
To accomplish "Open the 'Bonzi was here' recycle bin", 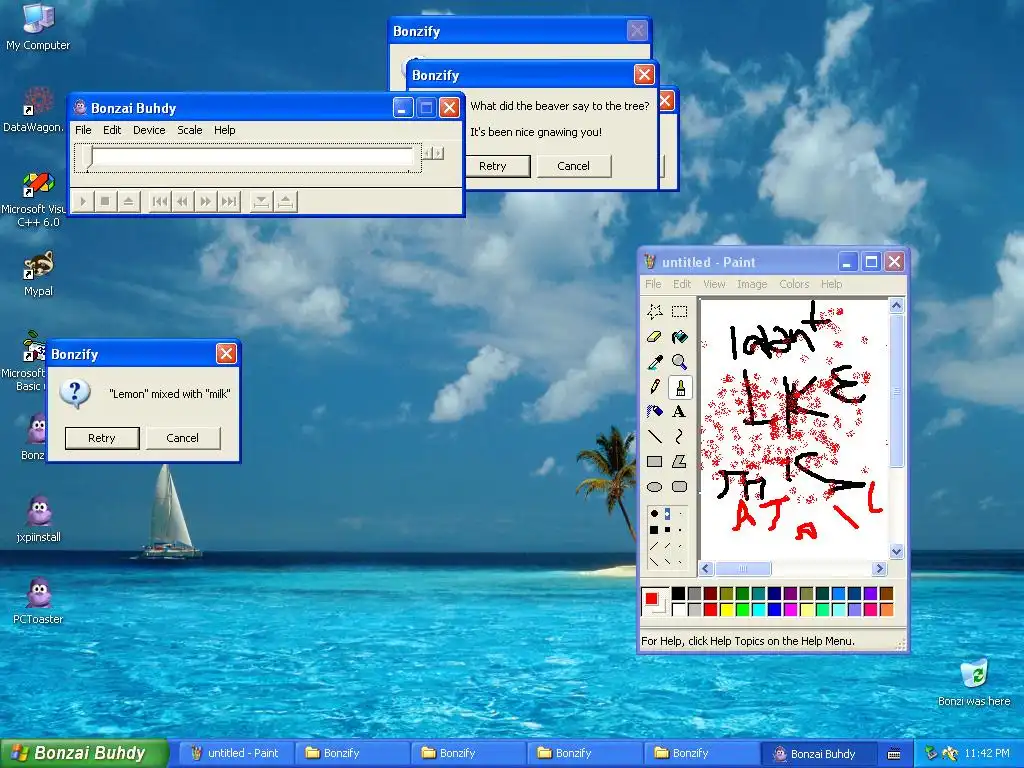I will pyautogui.click(x=974, y=682).
